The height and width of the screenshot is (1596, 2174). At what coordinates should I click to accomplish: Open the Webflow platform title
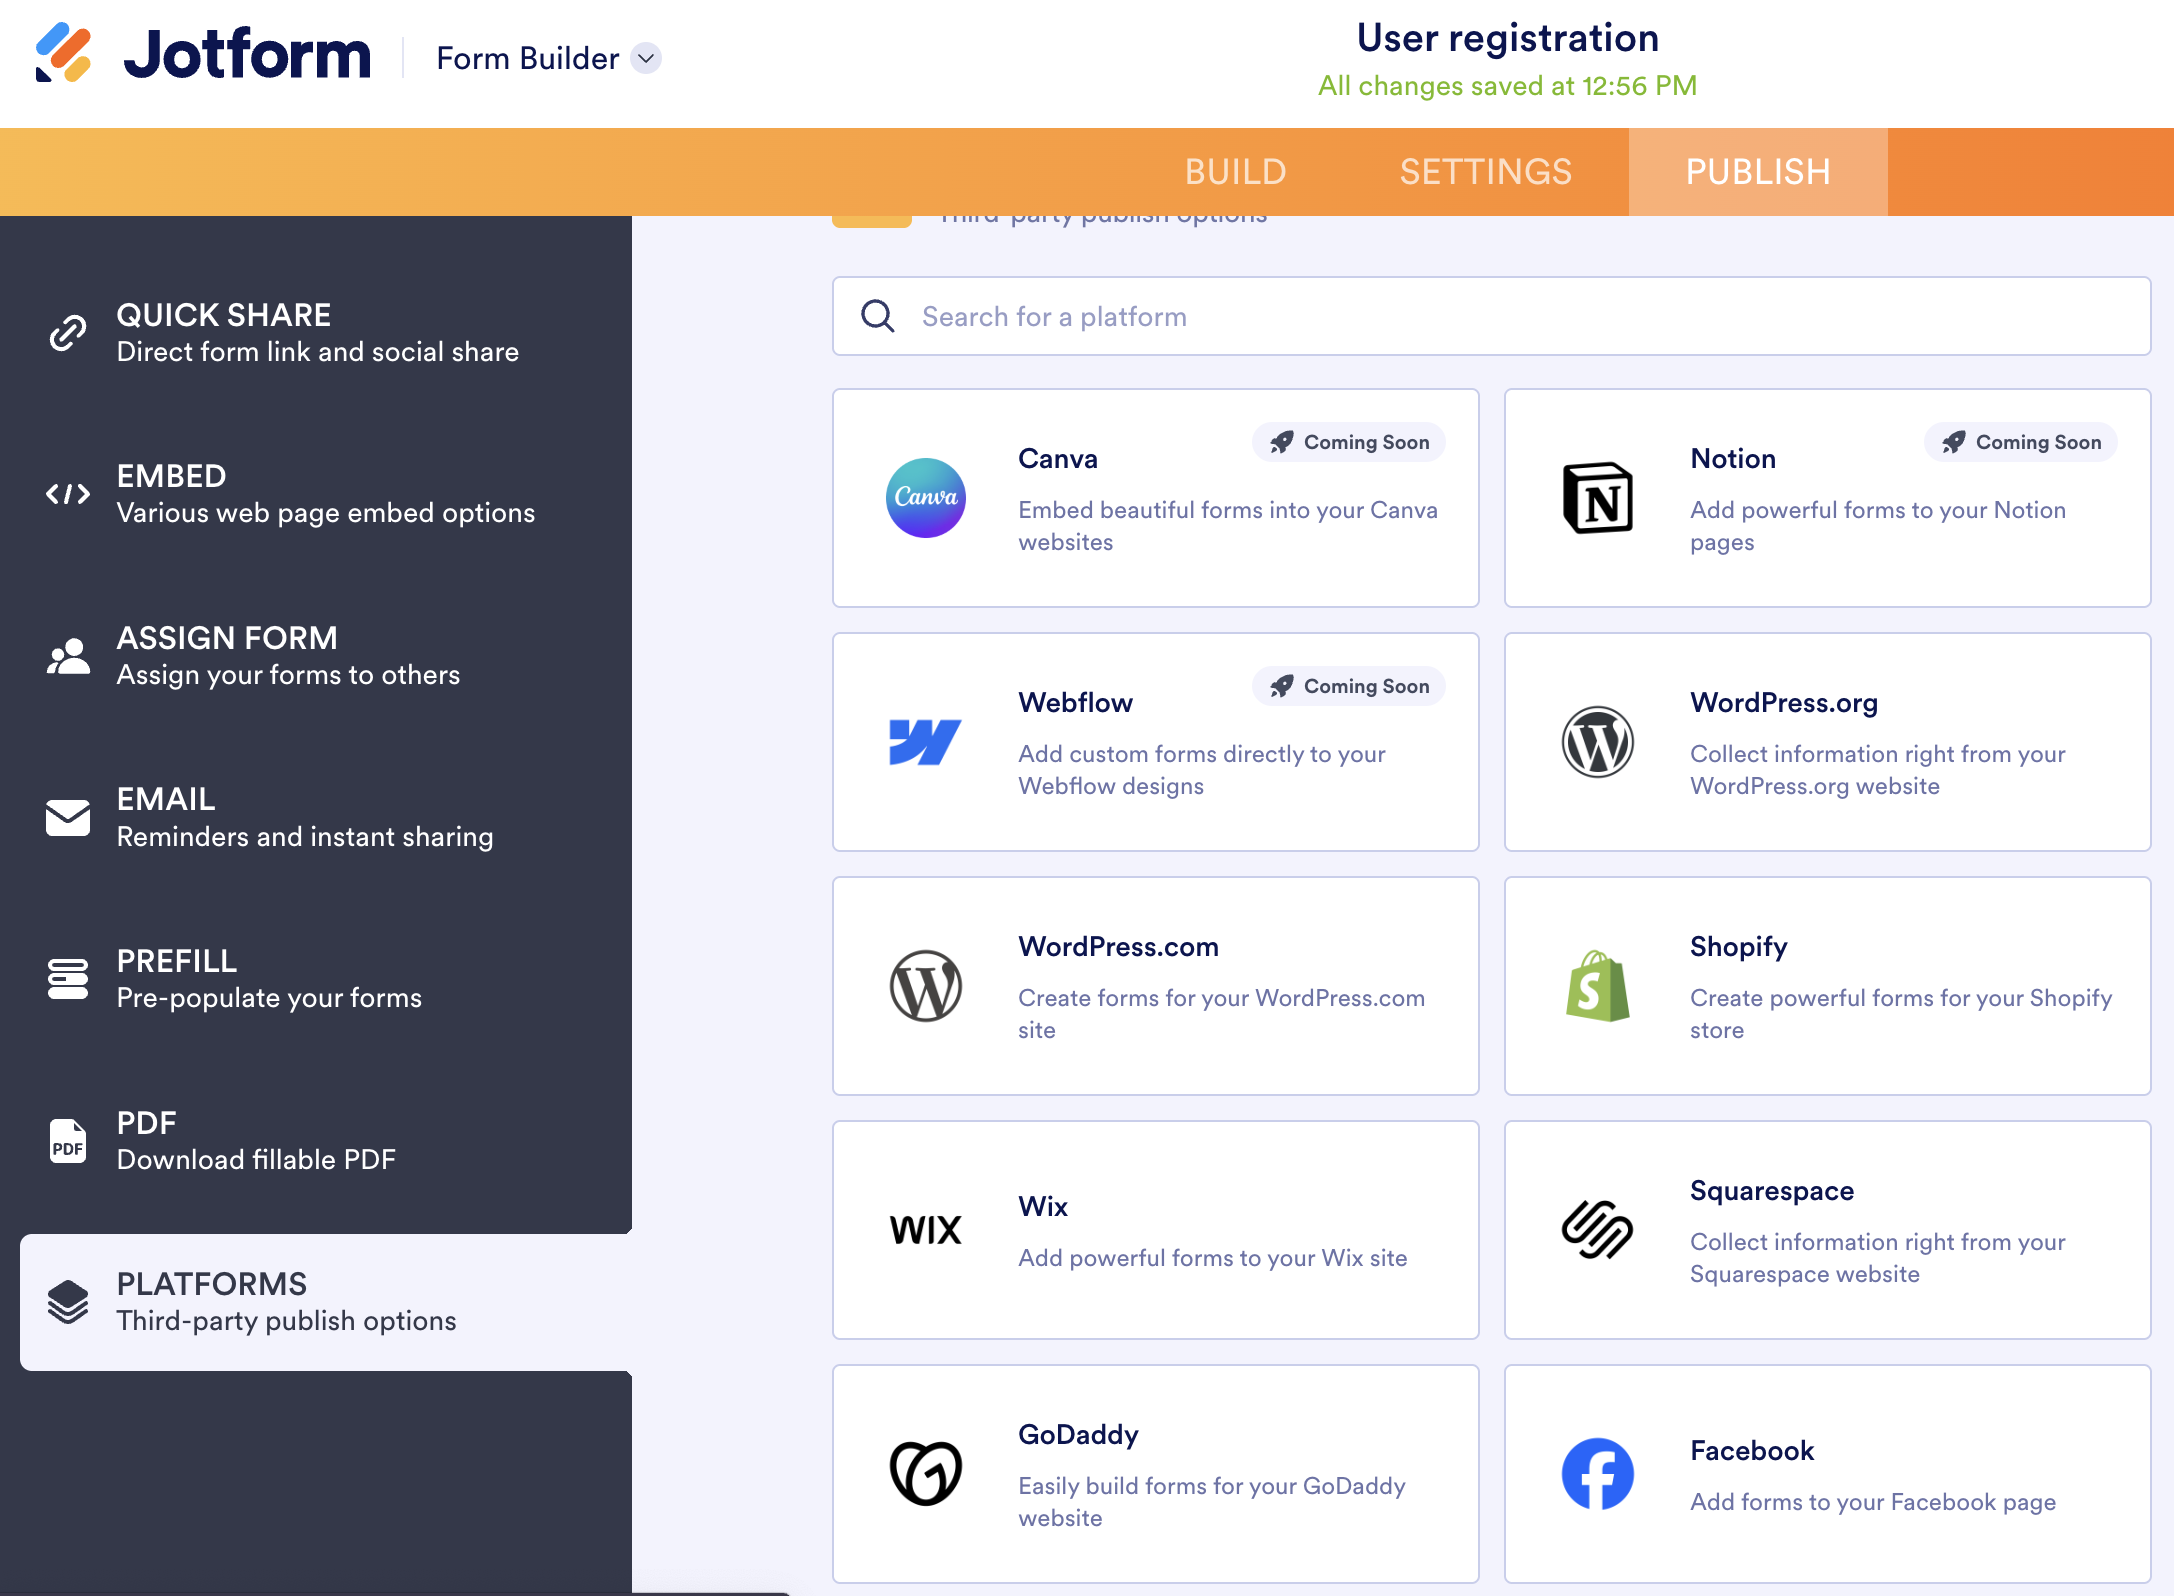click(1075, 703)
